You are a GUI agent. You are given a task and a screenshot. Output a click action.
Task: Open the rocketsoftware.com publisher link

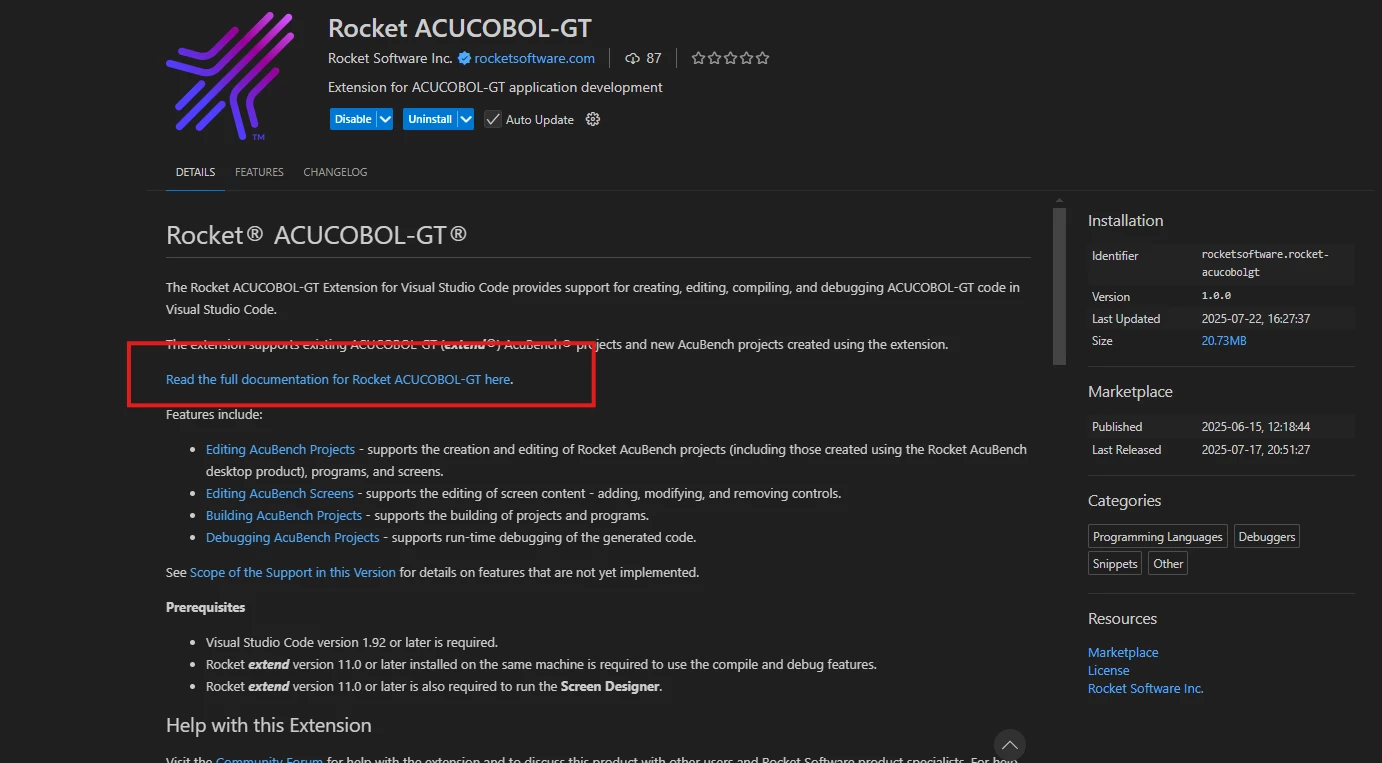pos(534,58)
